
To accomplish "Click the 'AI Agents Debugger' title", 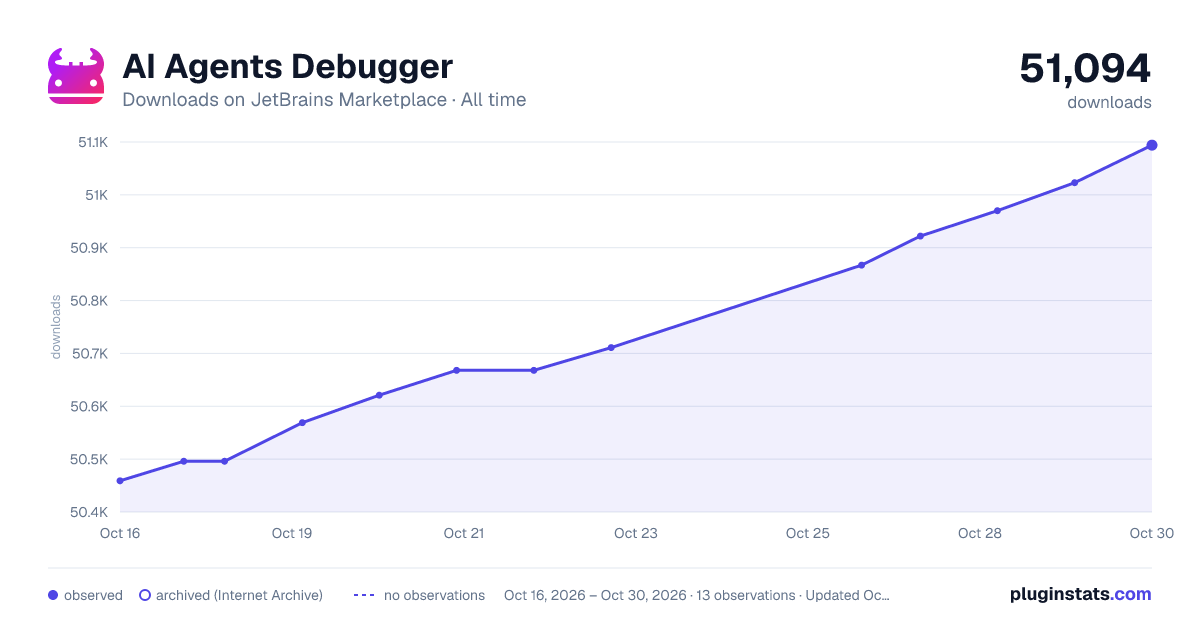I will [287, 67].
